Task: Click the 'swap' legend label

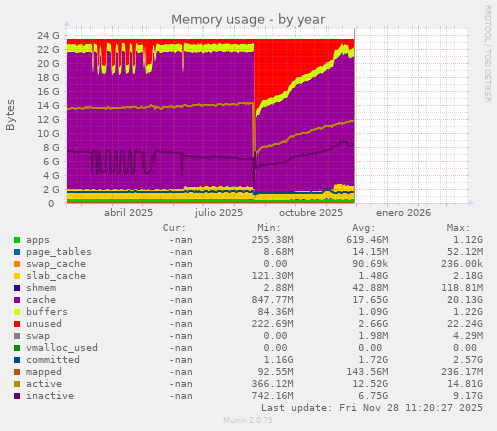Action: [x=38, y=336]
